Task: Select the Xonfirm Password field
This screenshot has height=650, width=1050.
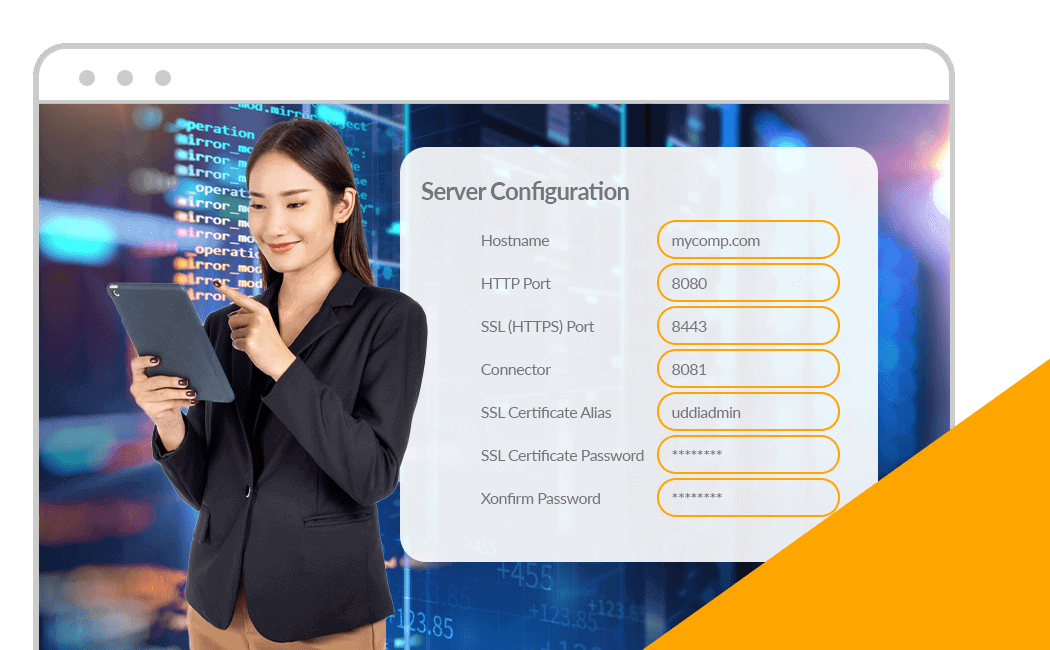Action: (748, 497)
